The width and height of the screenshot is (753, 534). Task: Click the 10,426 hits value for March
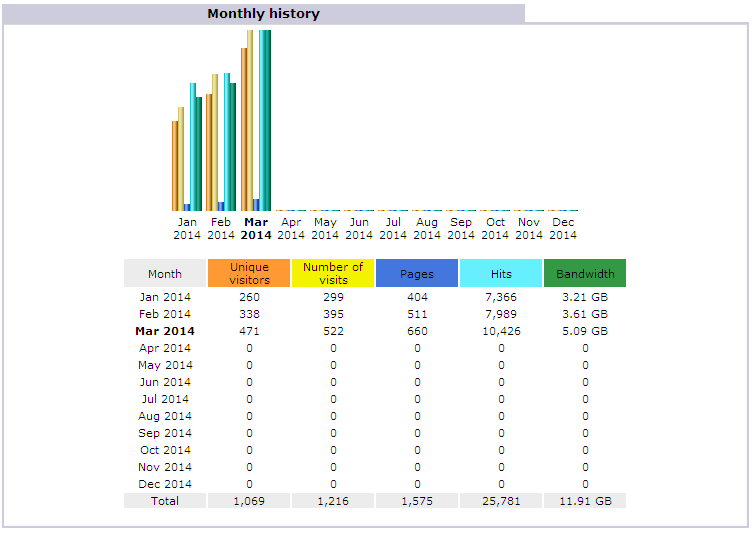[501, 331]
